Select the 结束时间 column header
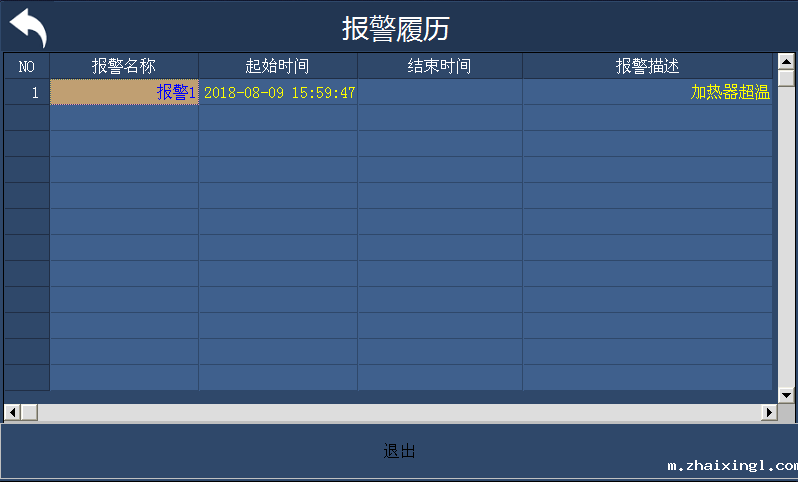798x482 pixels. point(439,66)
